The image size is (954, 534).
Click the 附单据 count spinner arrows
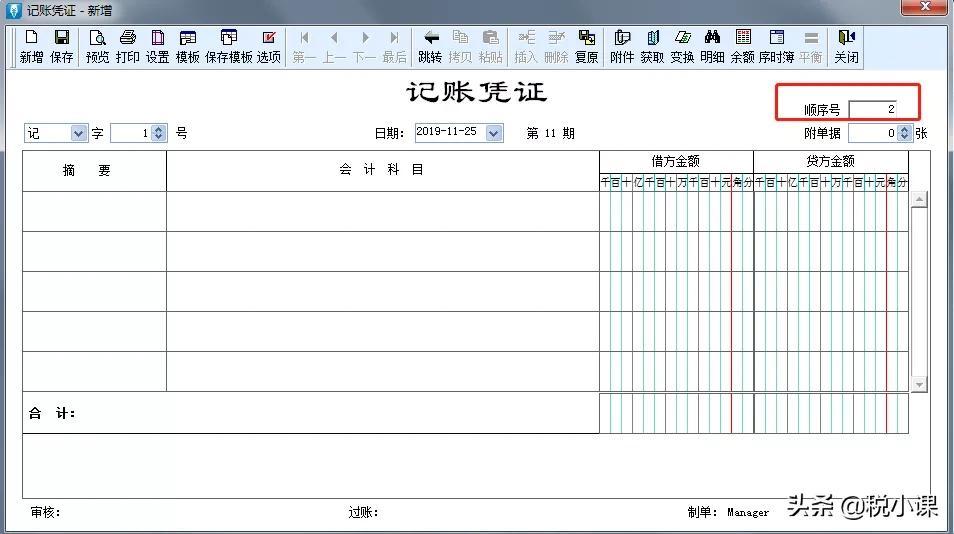click(x=905, y=133)
